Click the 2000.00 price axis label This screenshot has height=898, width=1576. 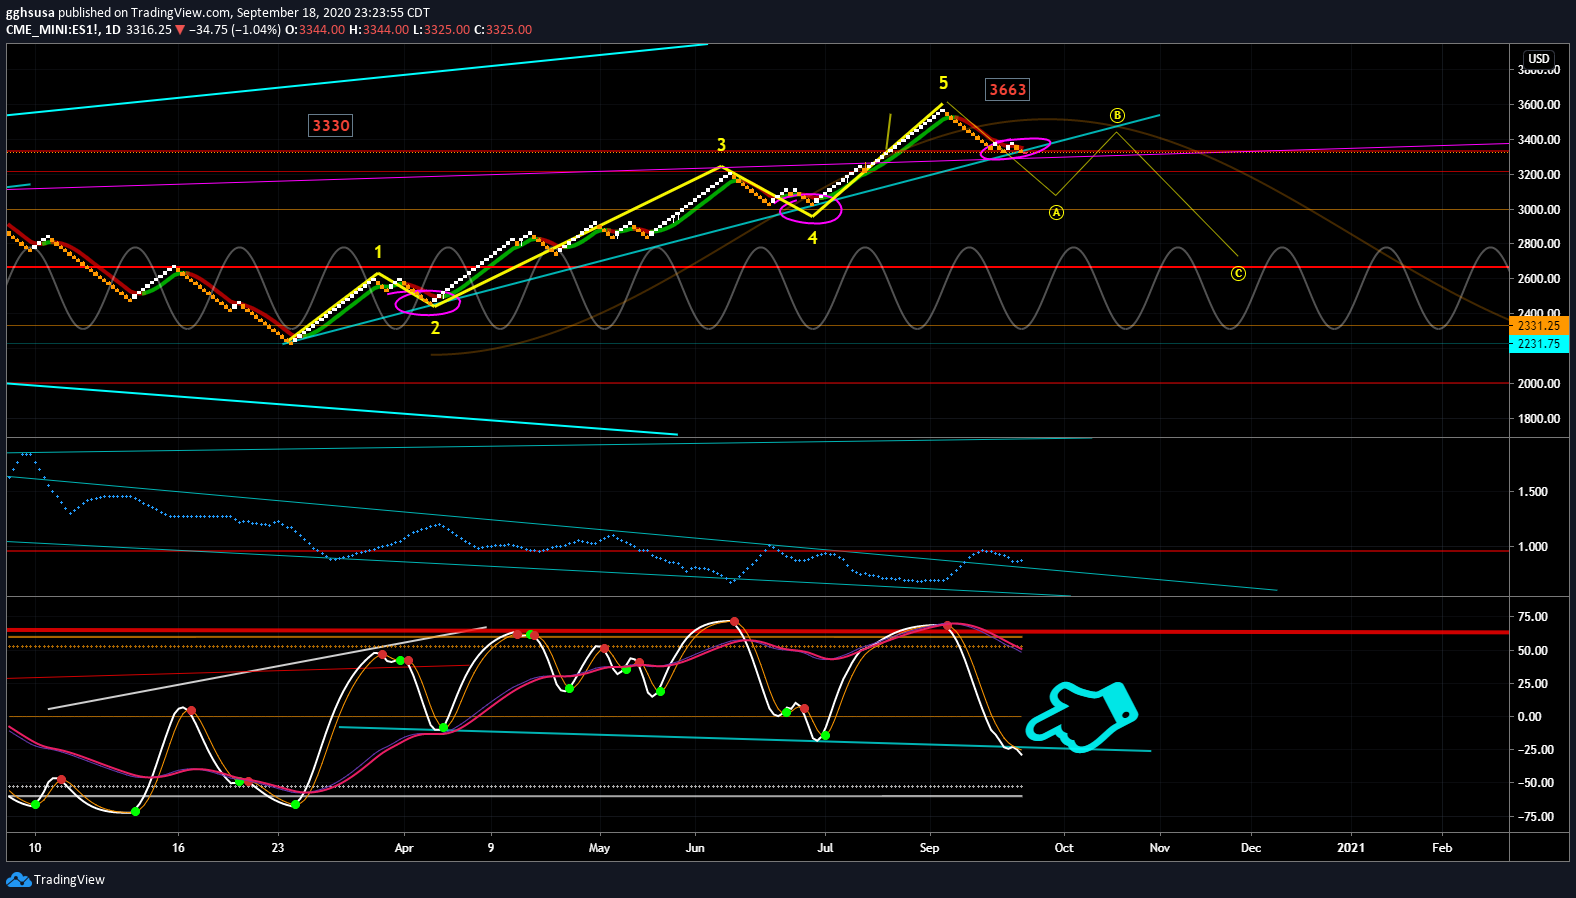1538,384
